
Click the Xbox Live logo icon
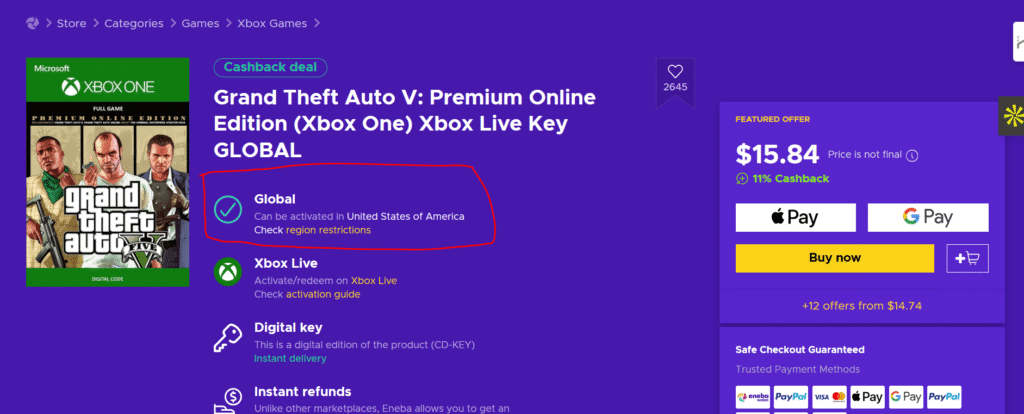(x=229, y=272)
